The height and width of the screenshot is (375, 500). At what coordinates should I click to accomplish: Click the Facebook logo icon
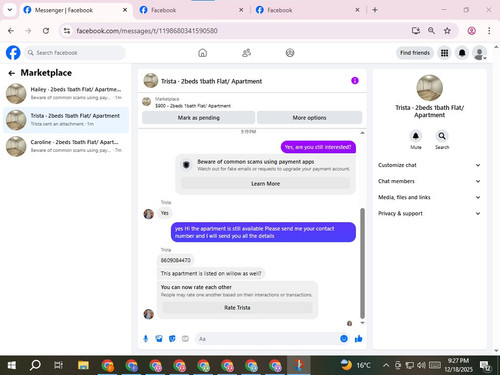[x=13, y=53]
